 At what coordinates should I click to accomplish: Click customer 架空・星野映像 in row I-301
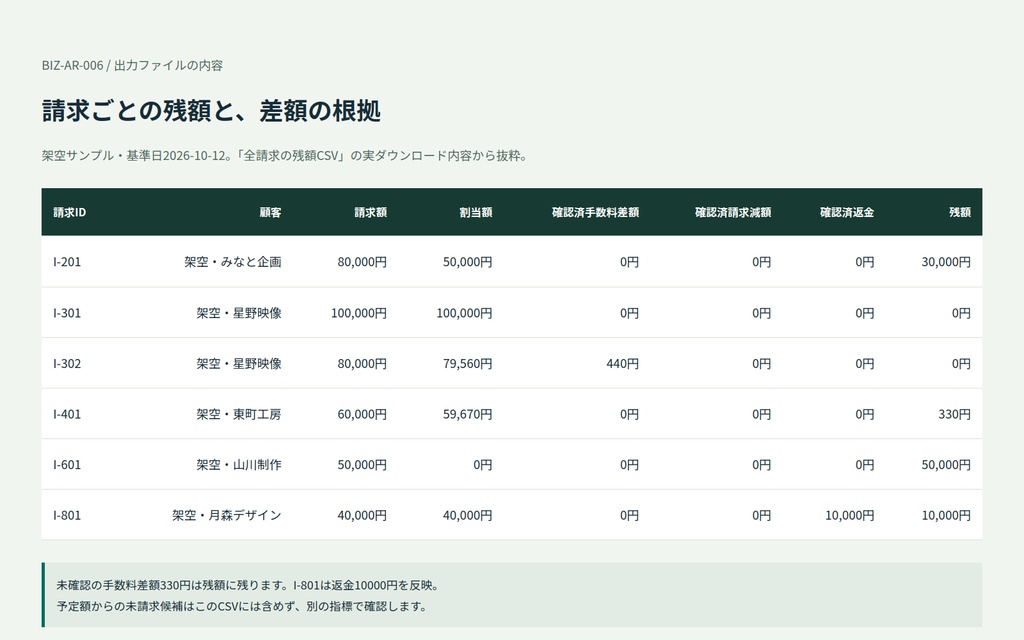239,313
